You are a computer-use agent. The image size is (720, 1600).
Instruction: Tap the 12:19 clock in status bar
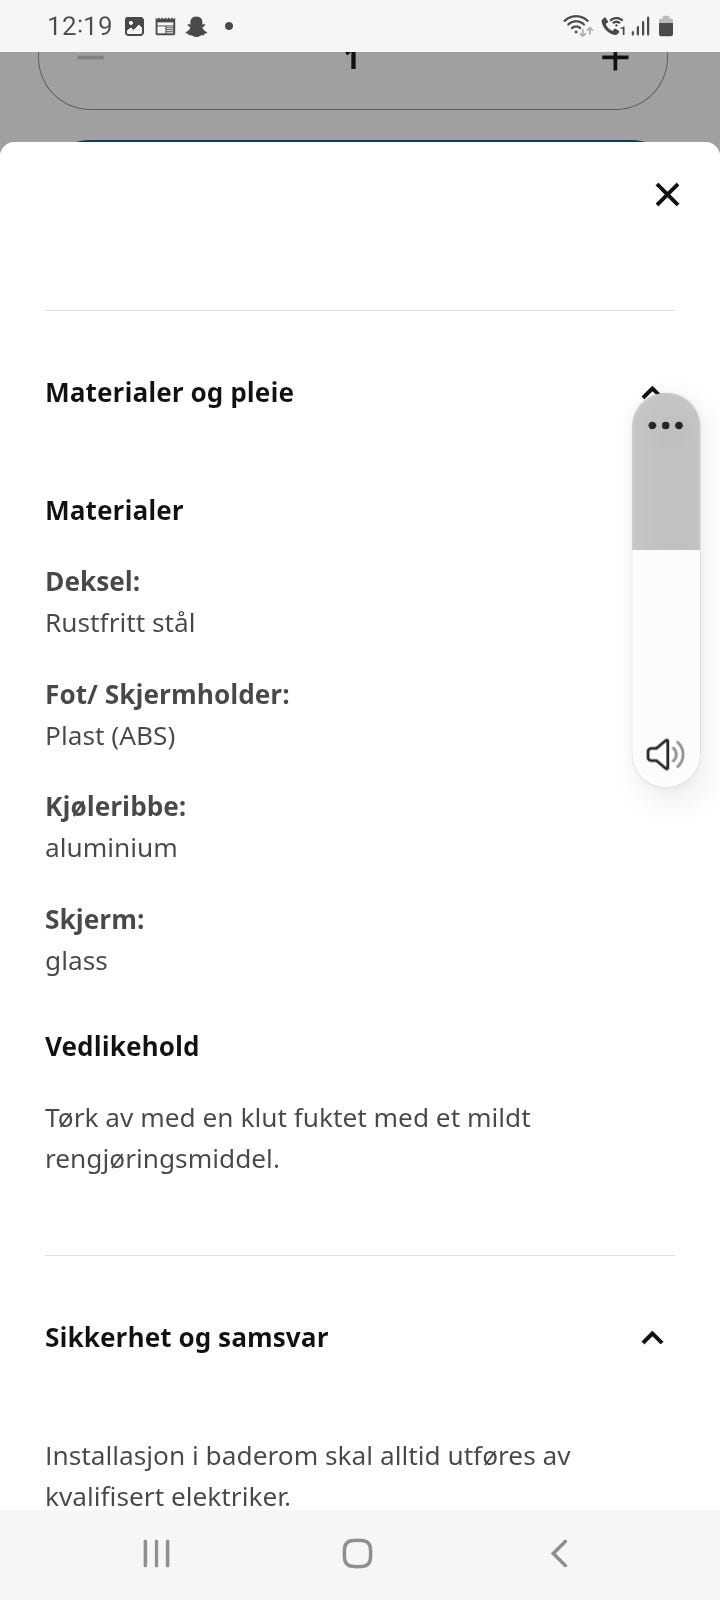tap(79, 26)
